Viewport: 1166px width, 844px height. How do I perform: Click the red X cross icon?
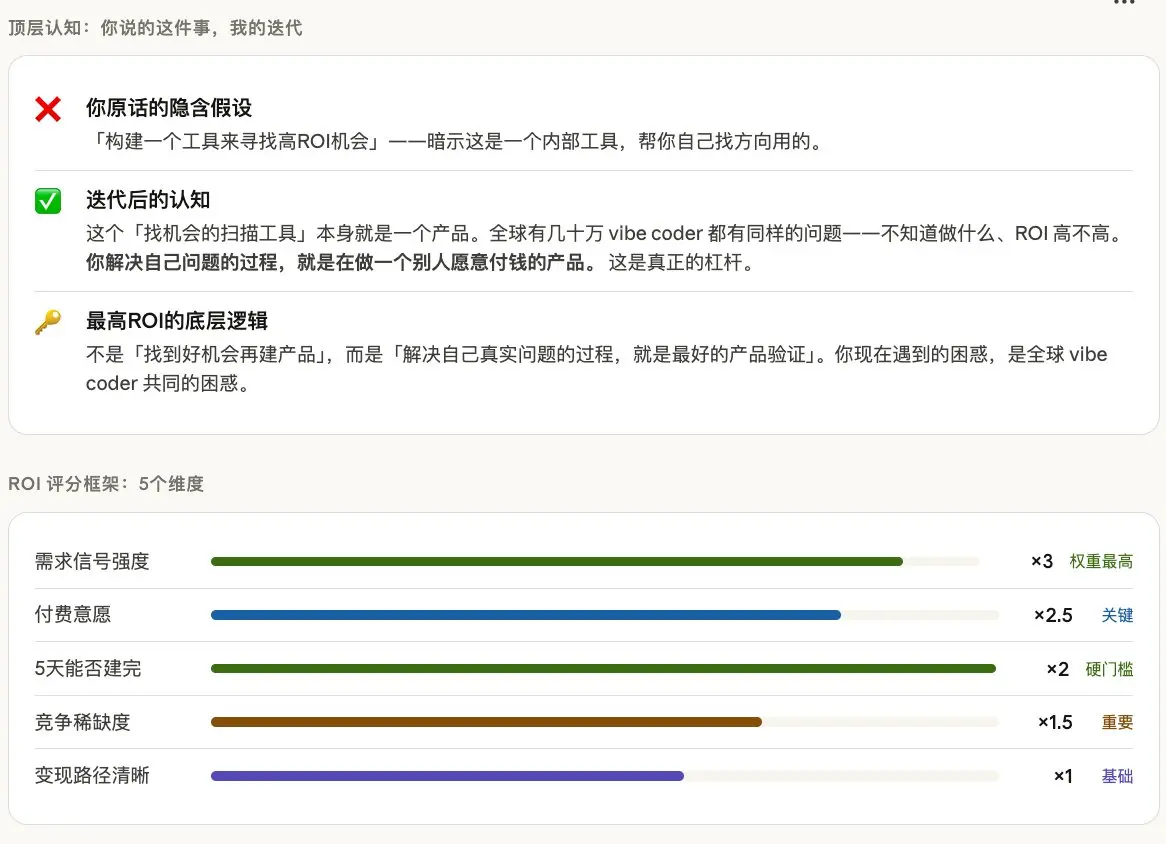[48, 109]
